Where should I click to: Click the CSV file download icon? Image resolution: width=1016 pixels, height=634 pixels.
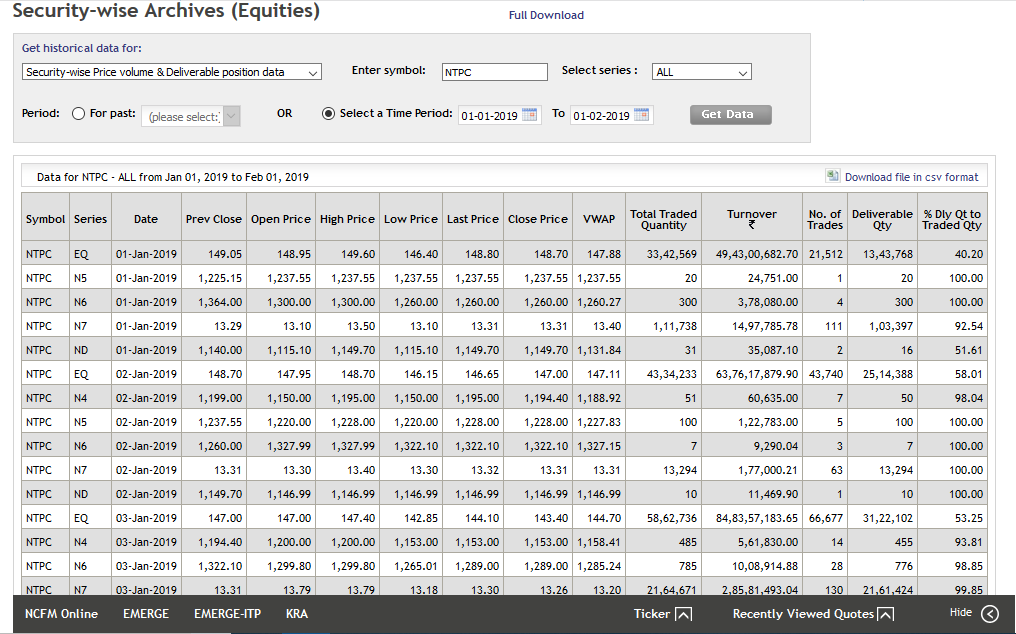click(x=832, y=176)
